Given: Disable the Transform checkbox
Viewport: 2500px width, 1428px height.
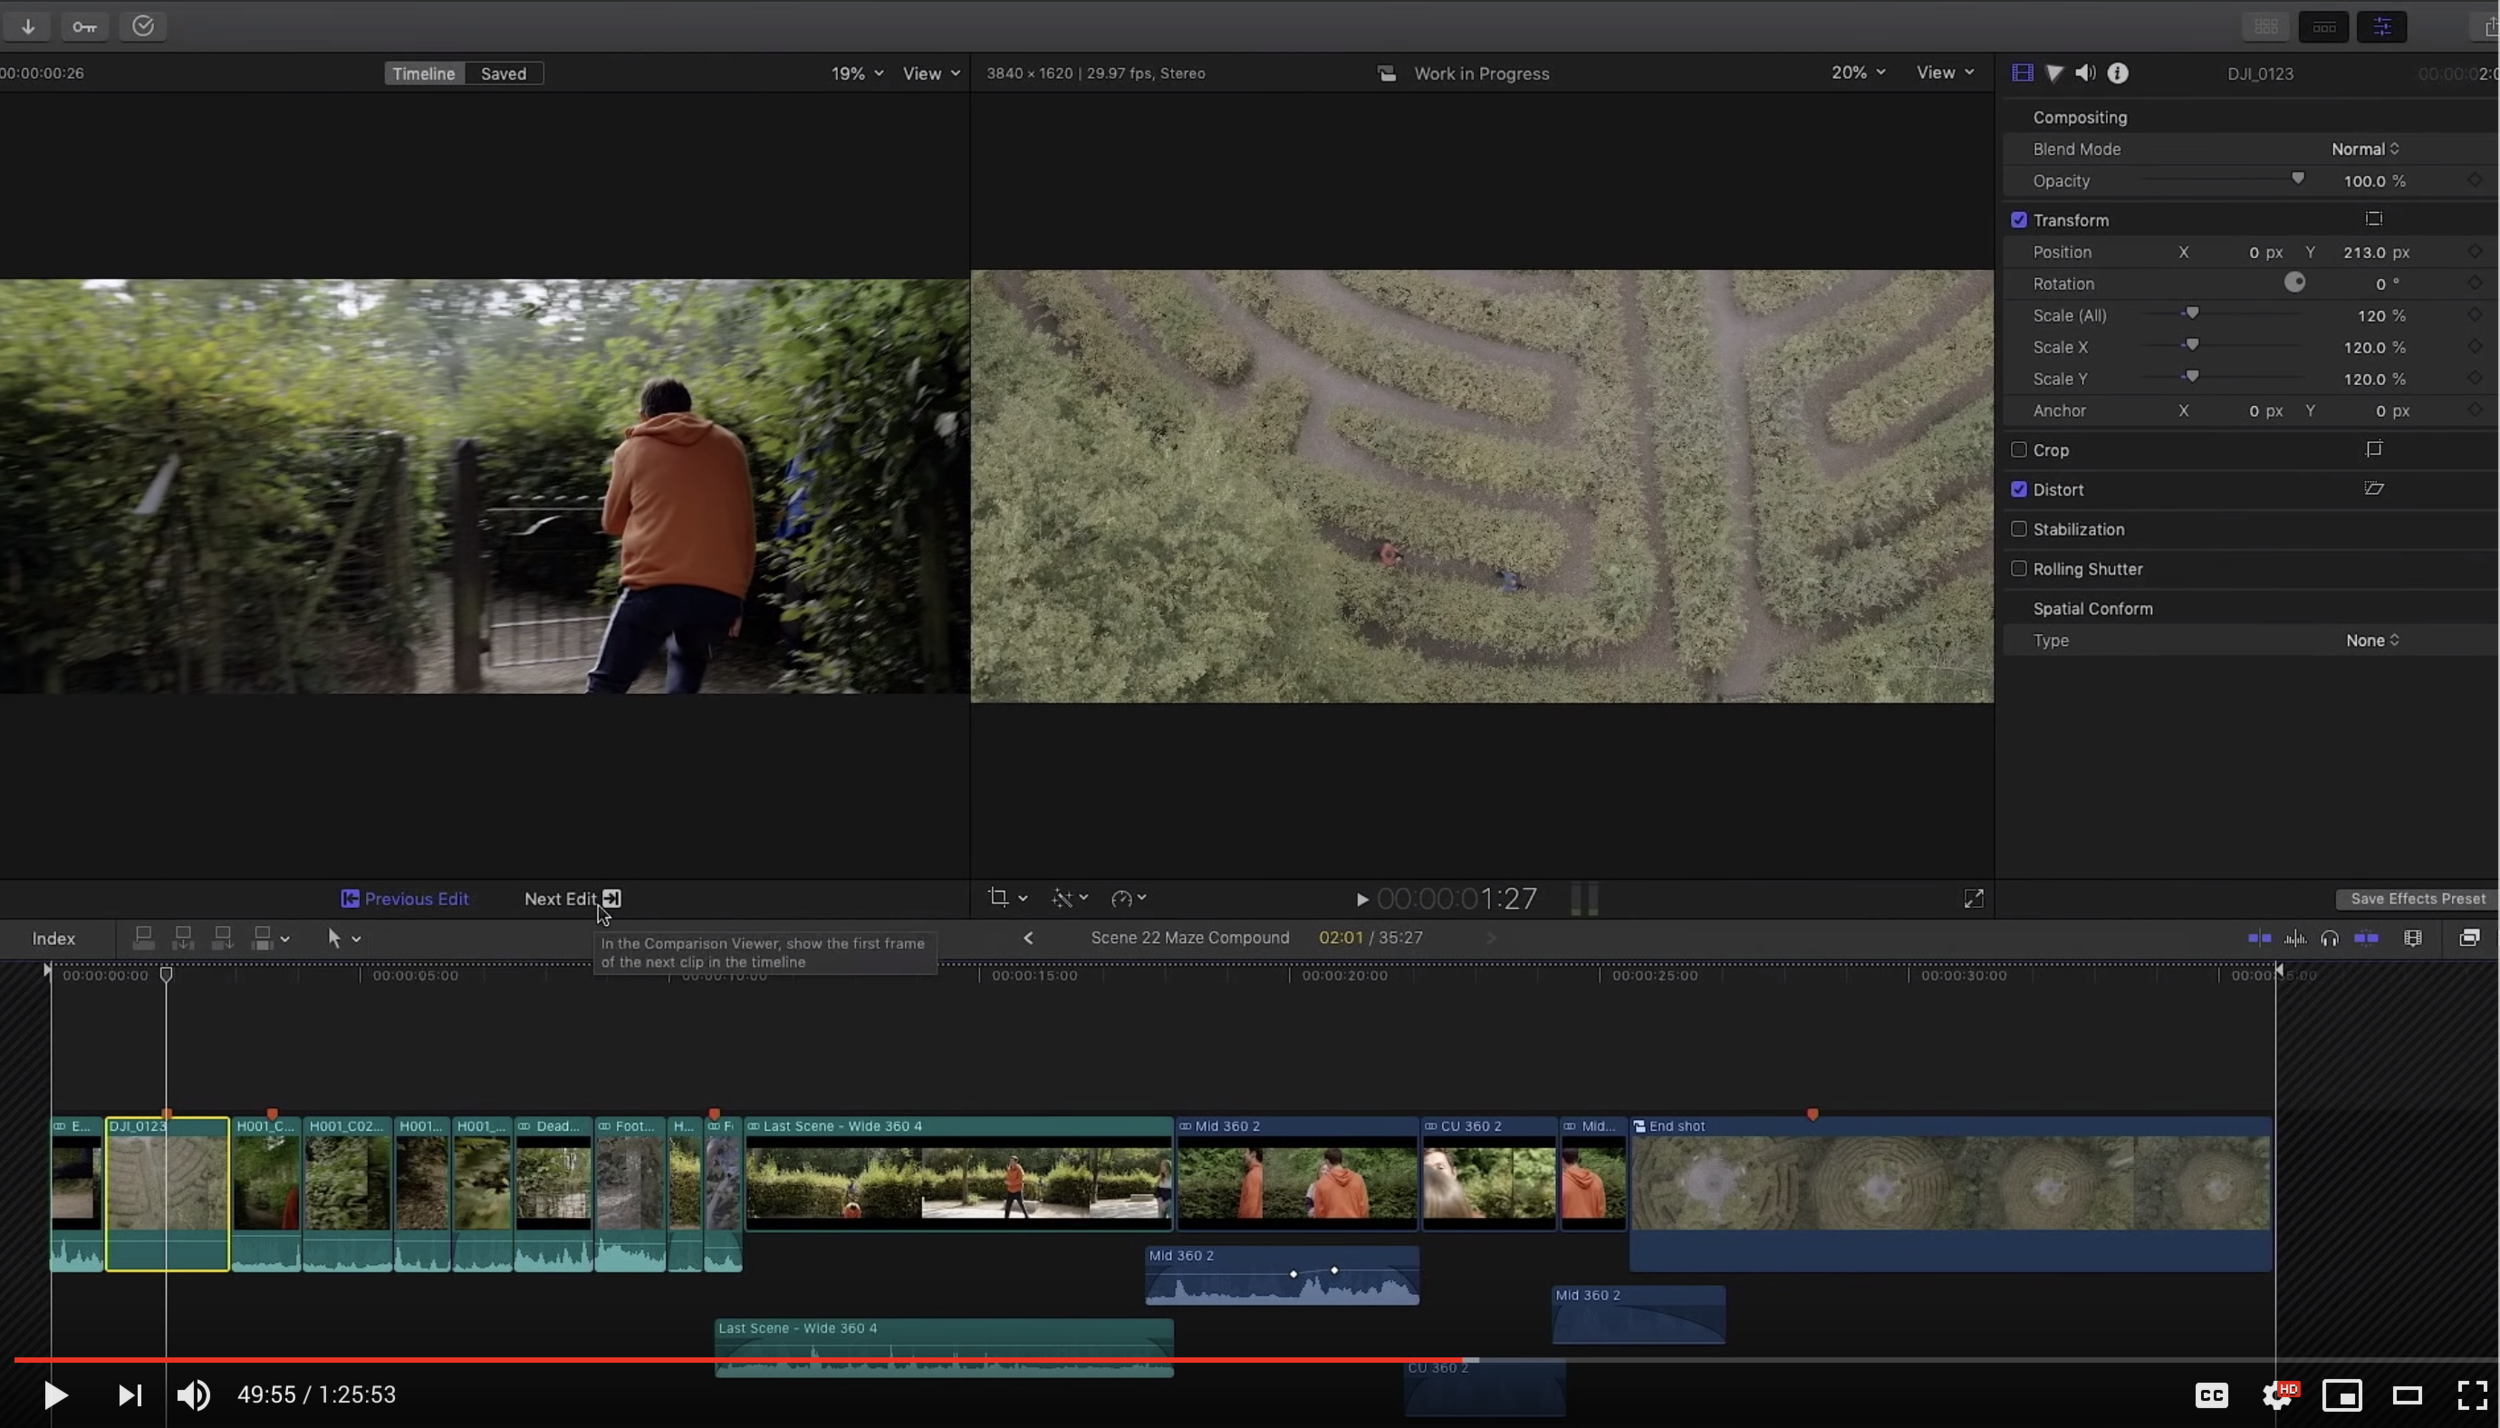Looking at the screenshot, I should (x=2019, y=220).
